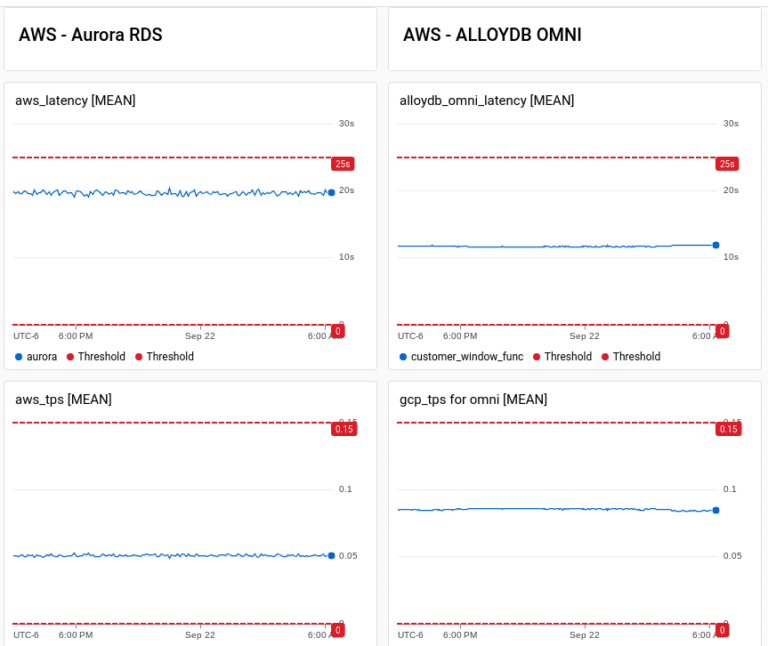Click the latest data point in alloydb_omni_latency chart
This screenshot has width=768, height=646.
(x=716, y=245)
